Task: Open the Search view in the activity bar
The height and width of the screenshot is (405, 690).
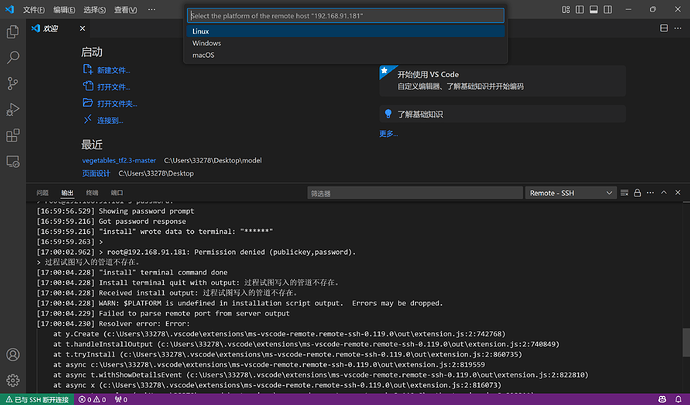Action: pyautogui.click(x=13, y=58)
